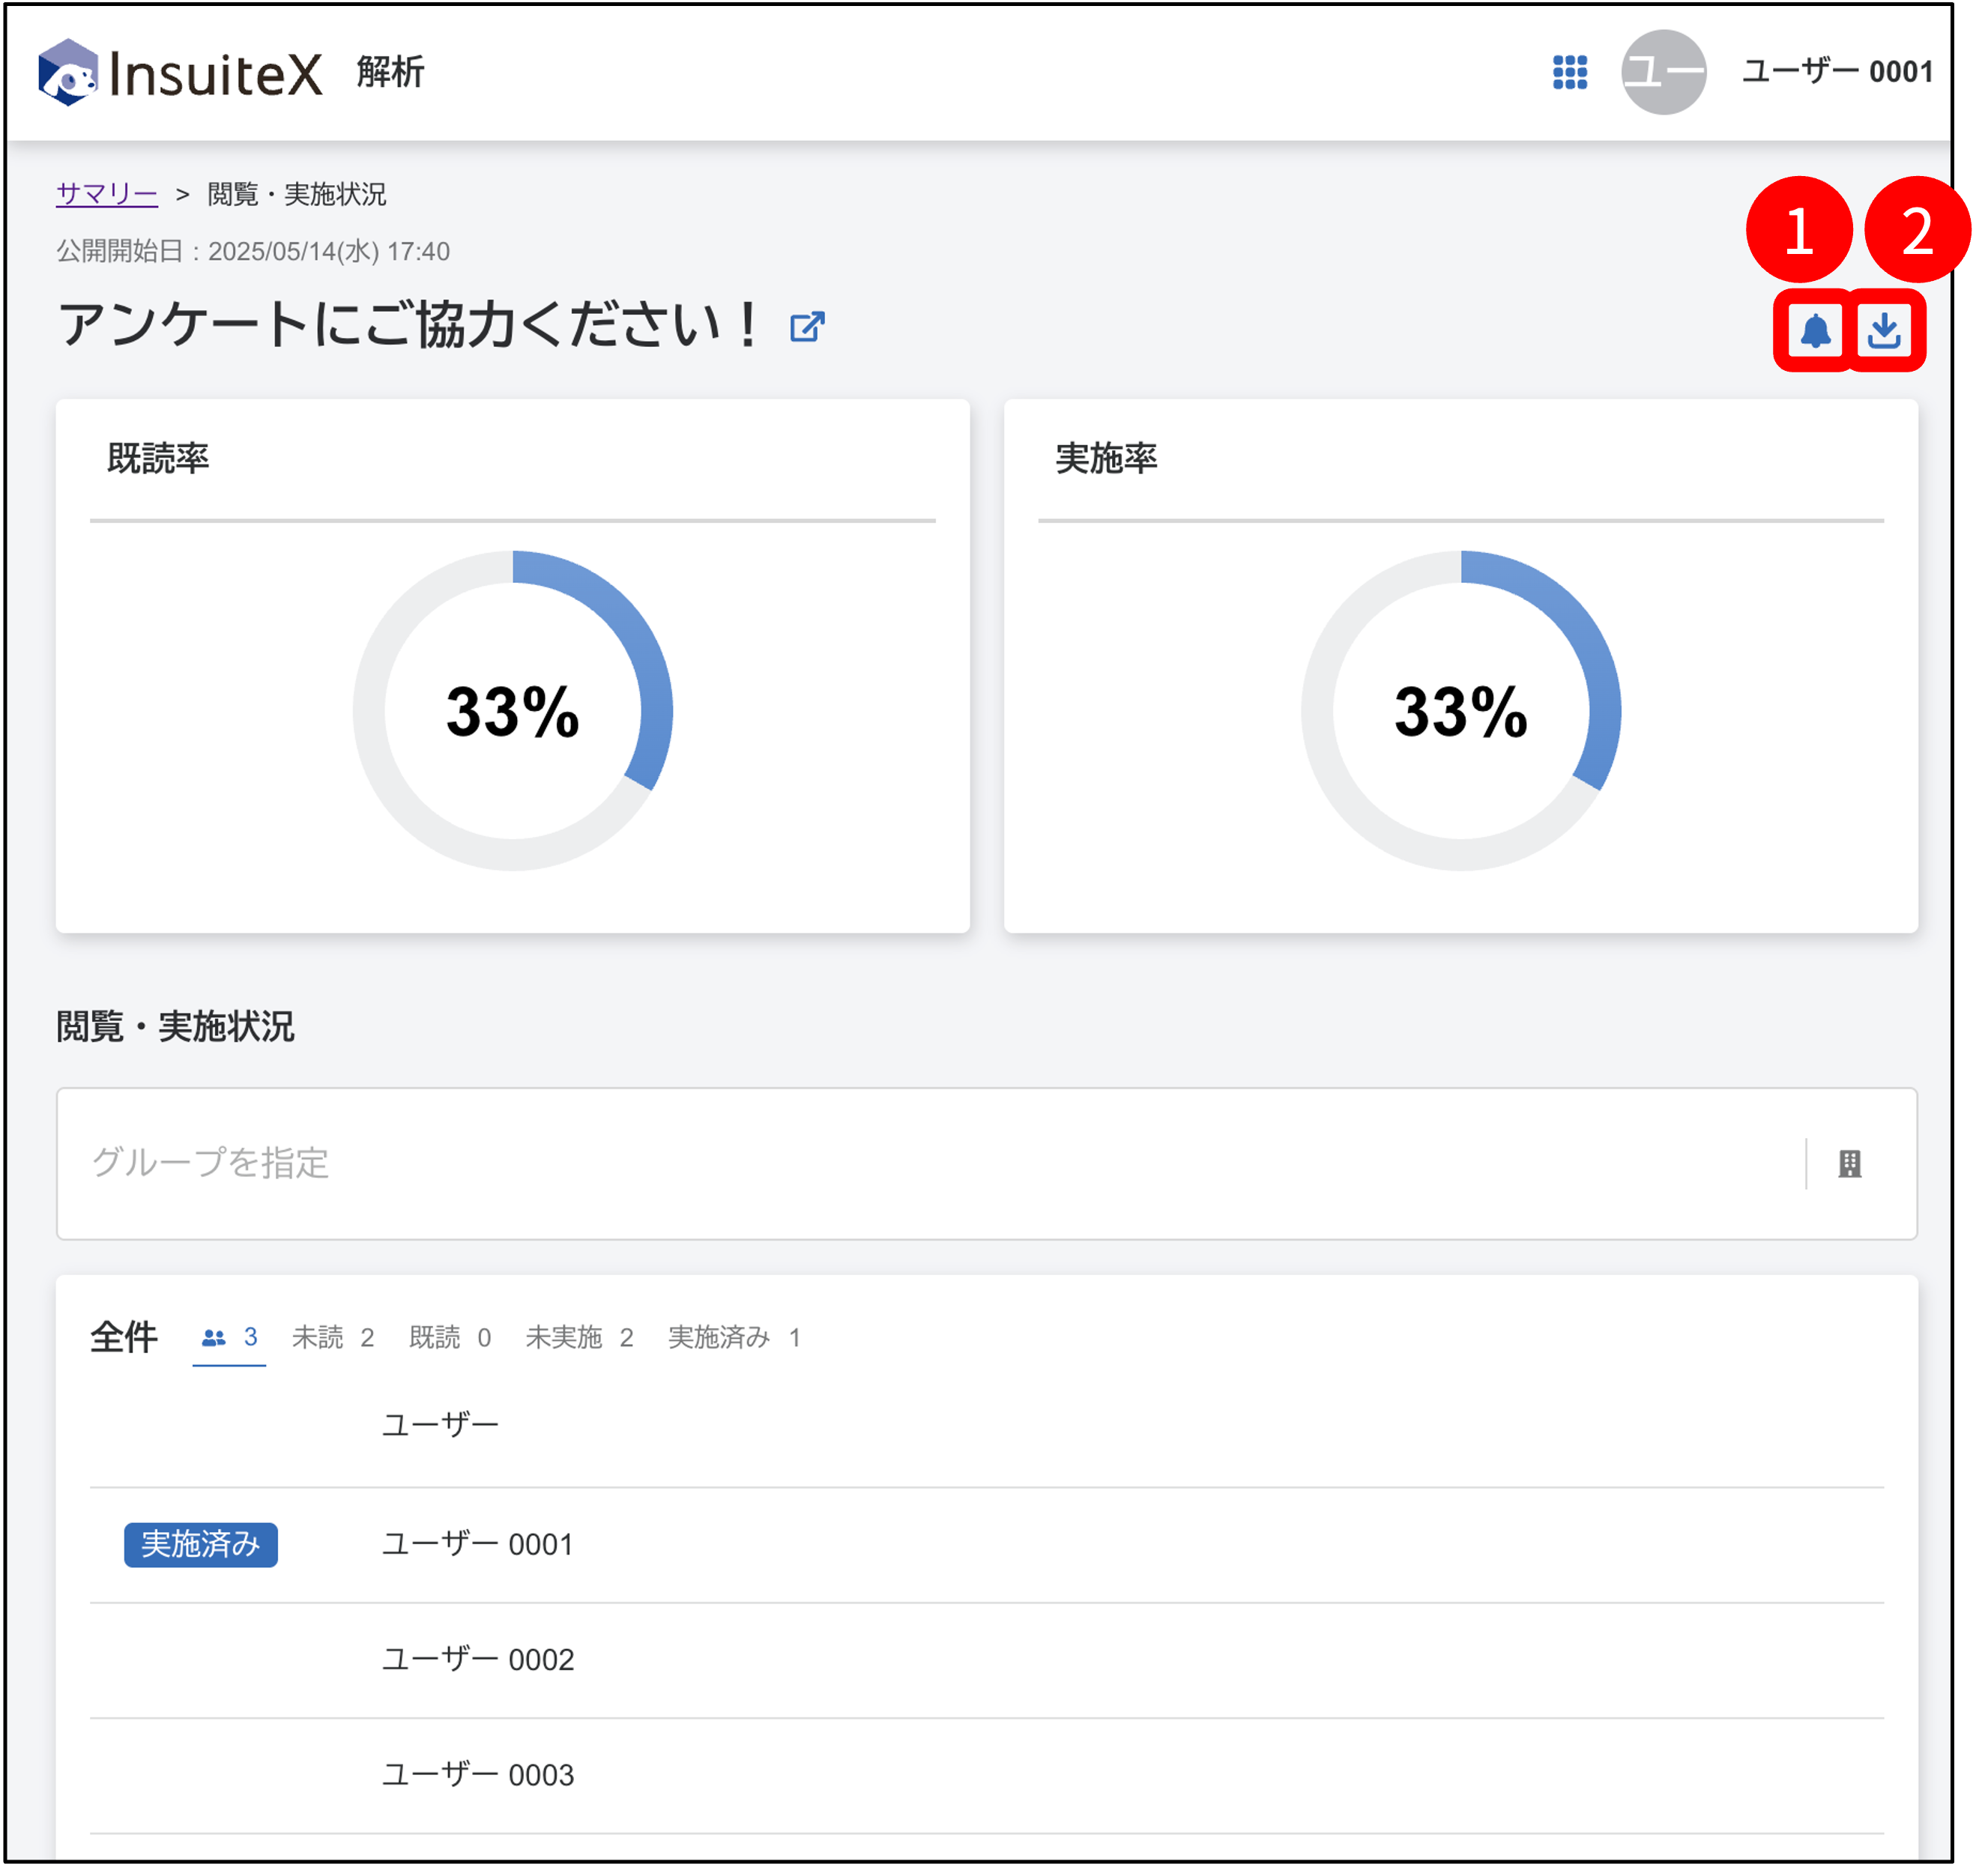Click the 既読率 progress ring chart

tap(513, 710)
